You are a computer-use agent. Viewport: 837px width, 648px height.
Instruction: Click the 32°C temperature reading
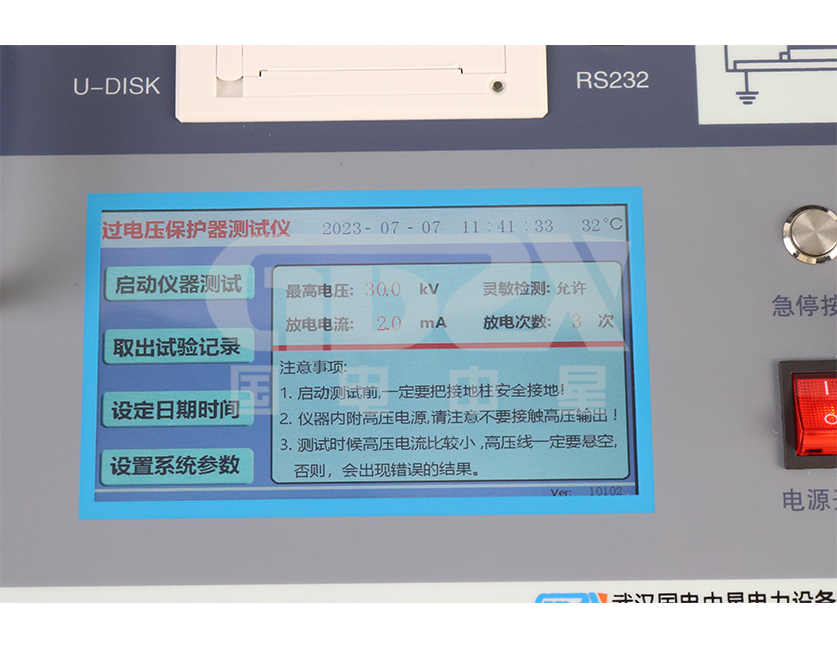(601, 226)
